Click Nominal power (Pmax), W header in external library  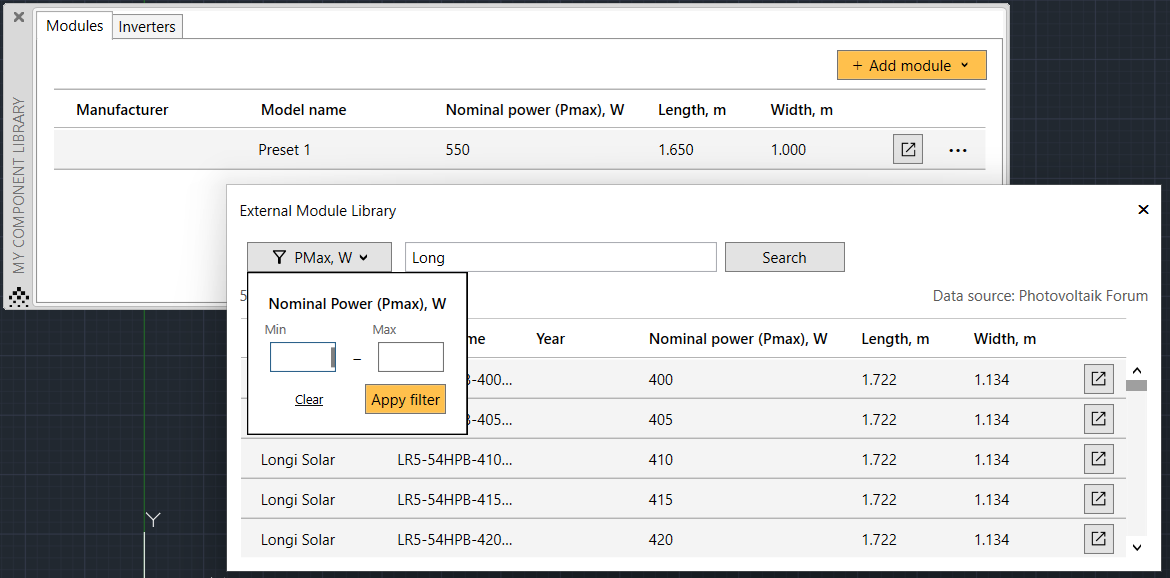tap(738, 339)
